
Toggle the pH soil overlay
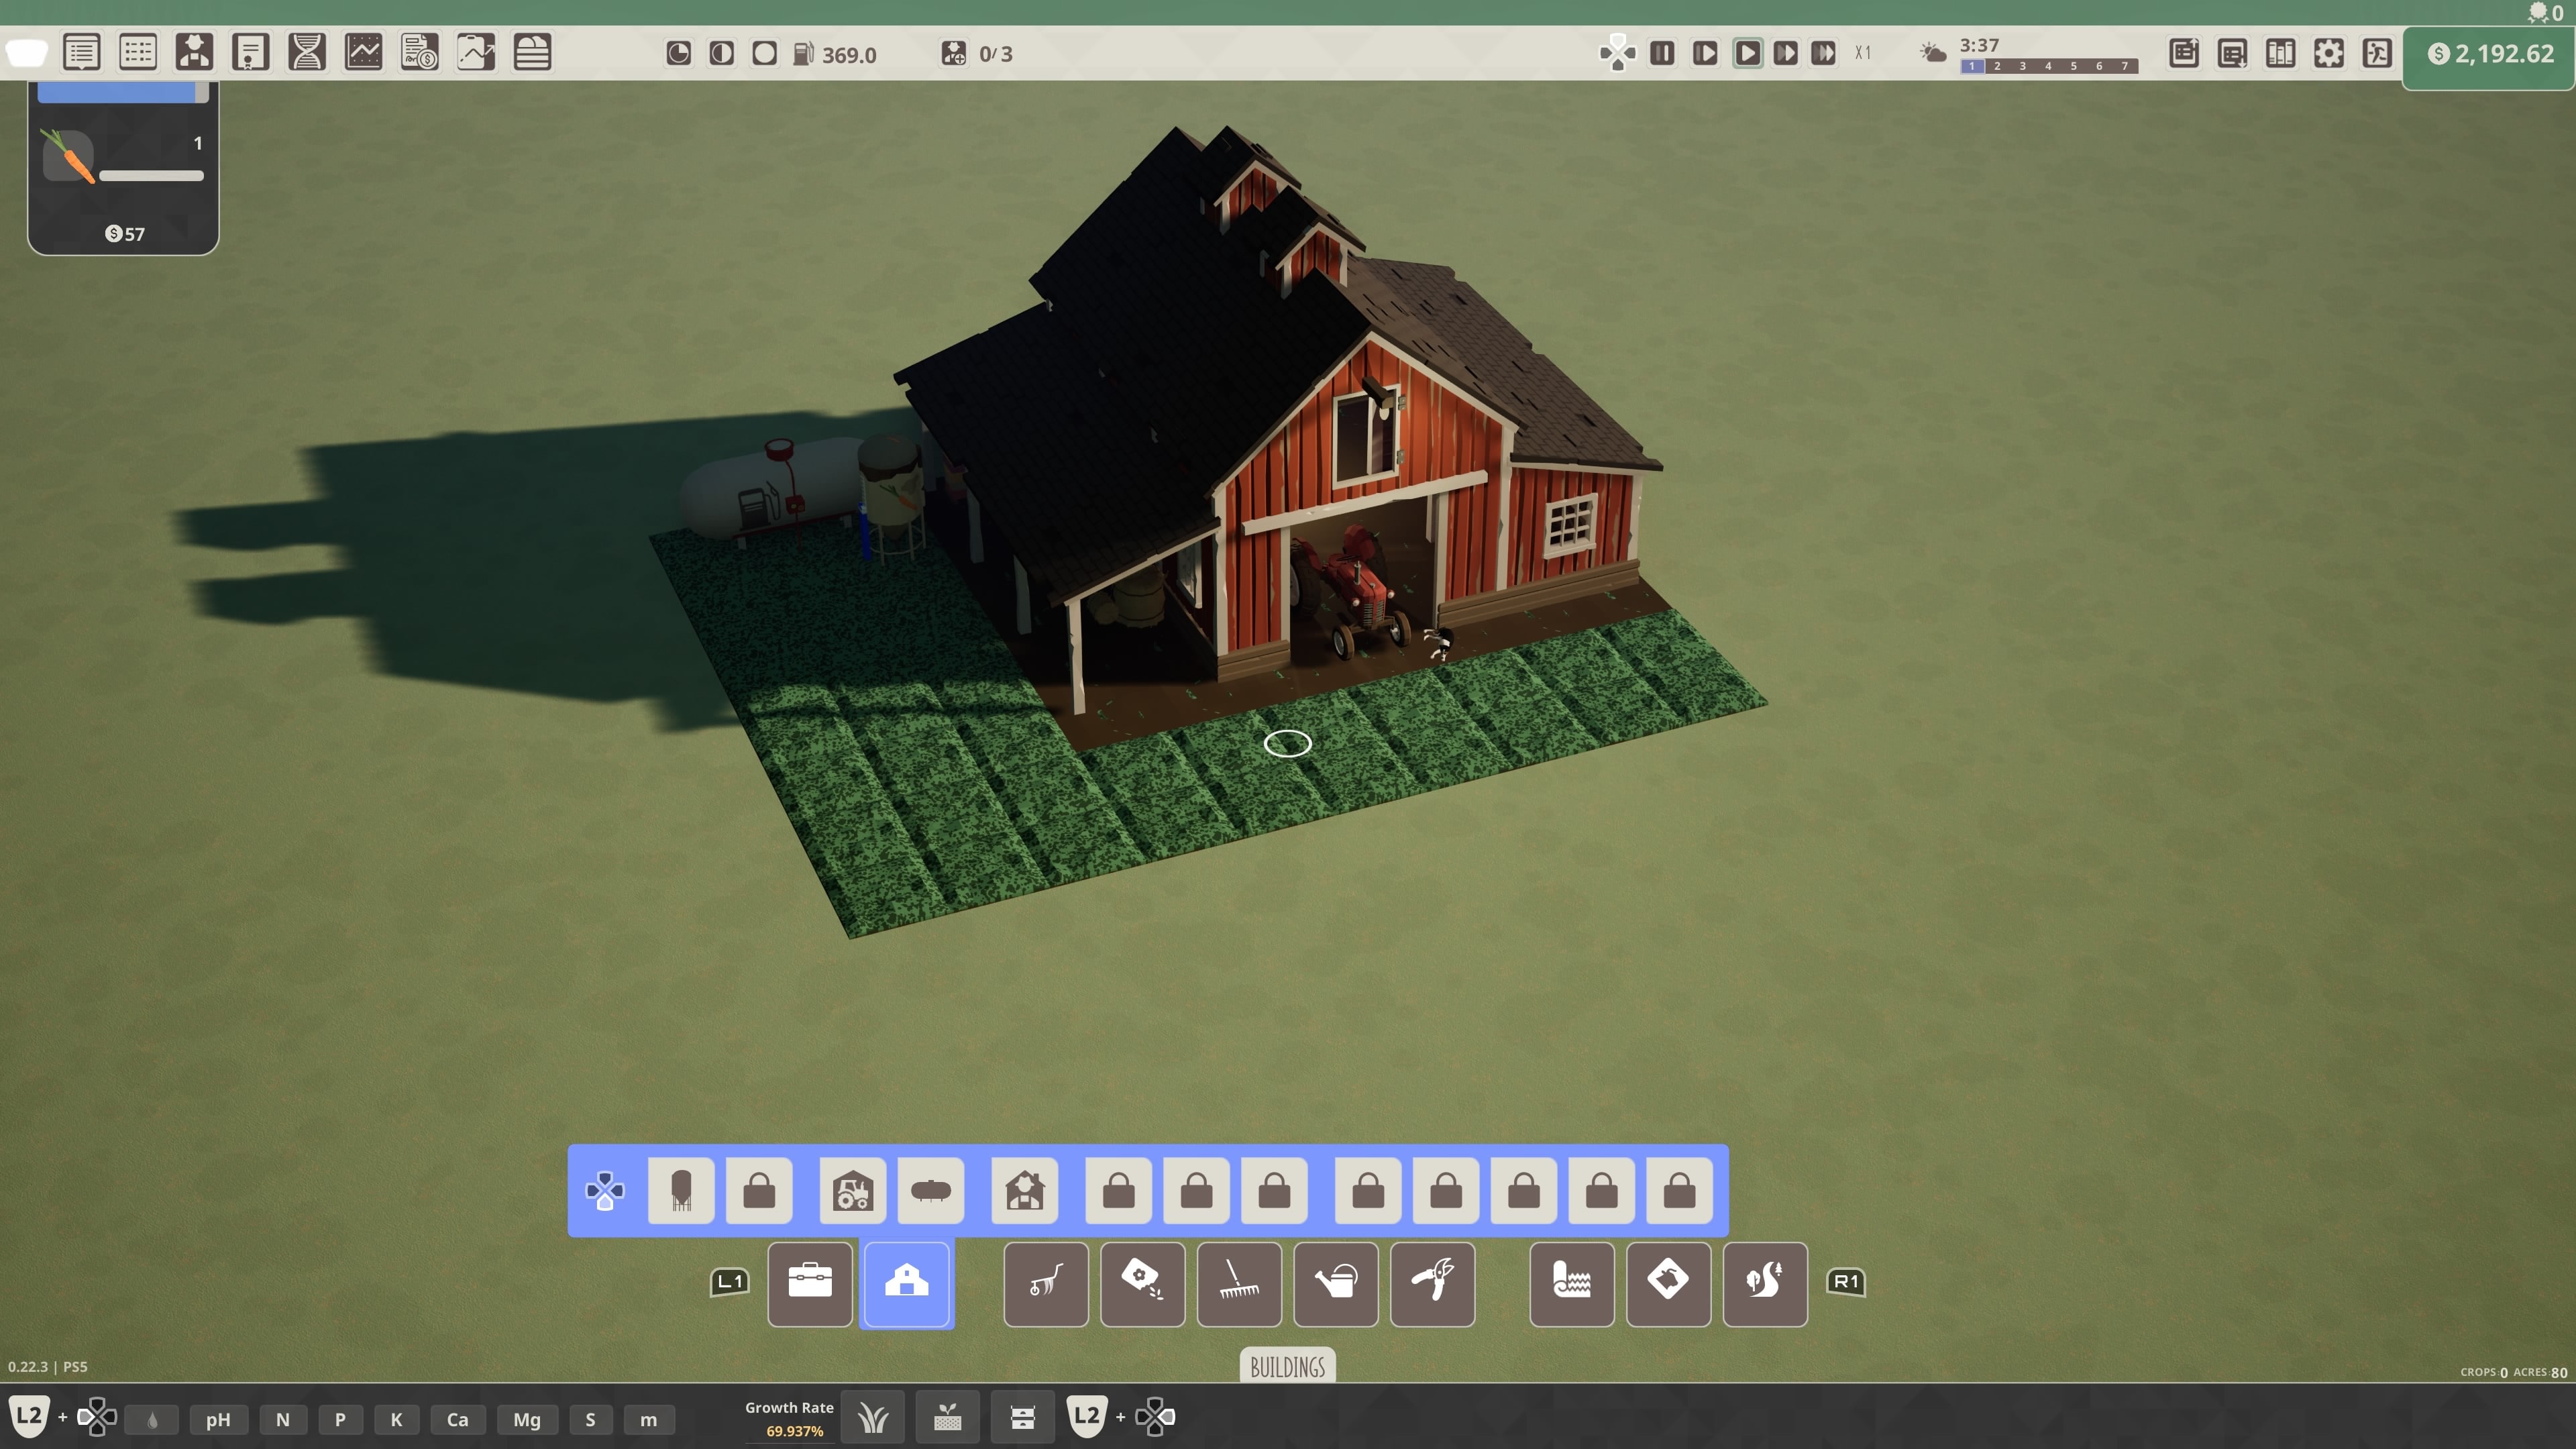click(x=218, y=1419)
